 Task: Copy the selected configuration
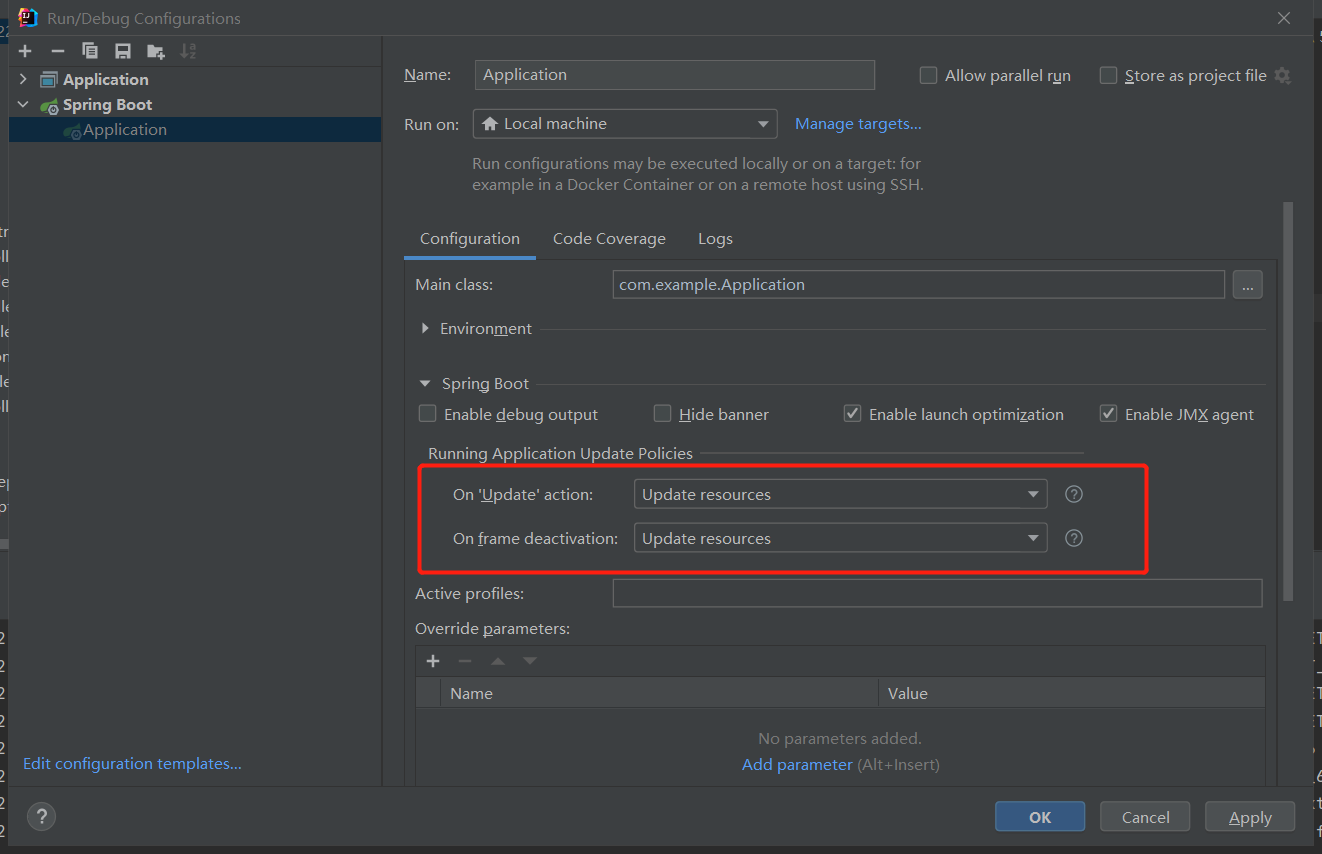90,51
